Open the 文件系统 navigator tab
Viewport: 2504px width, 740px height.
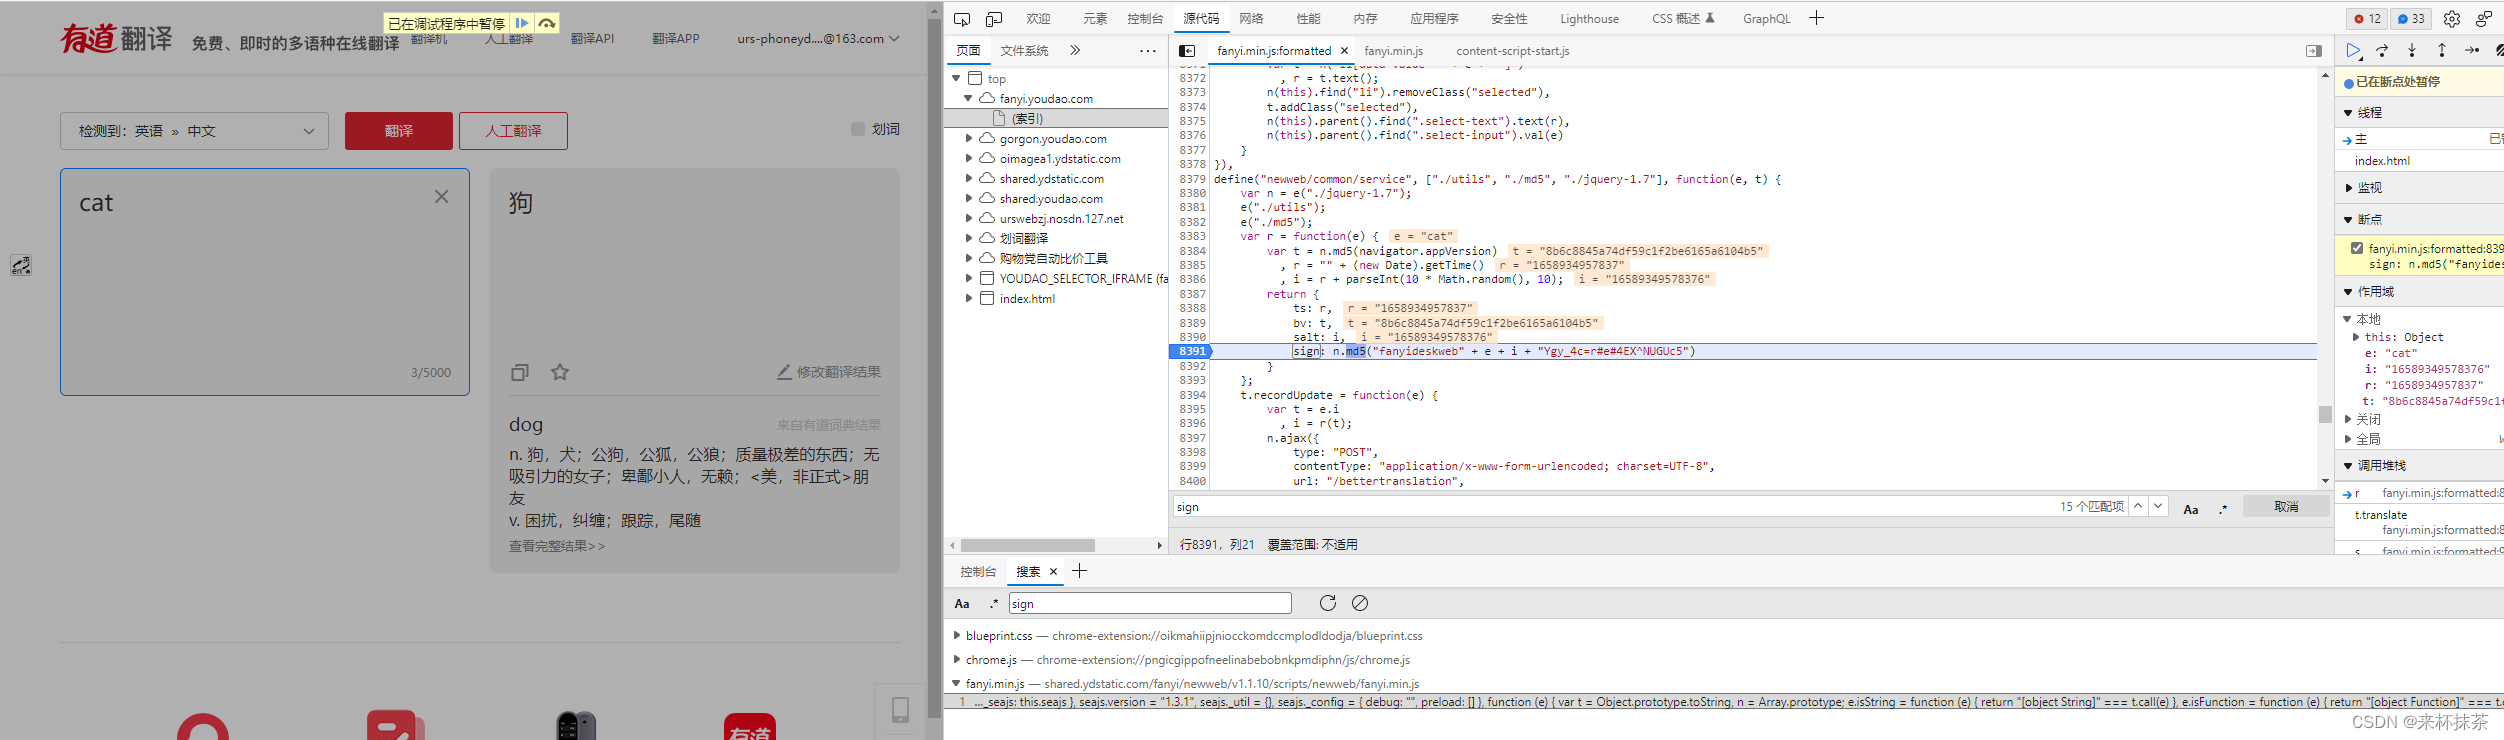click(x=1024, y=51)
